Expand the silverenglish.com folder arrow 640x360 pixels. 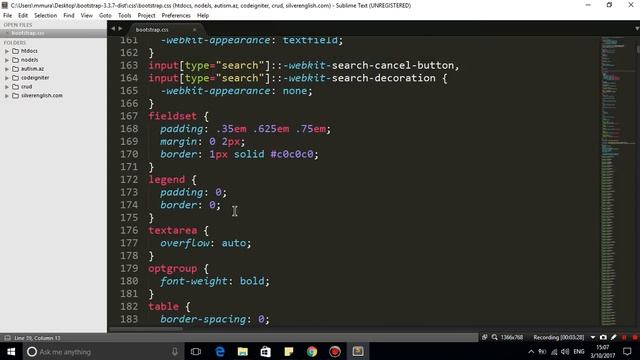click(x=7, y=96)
